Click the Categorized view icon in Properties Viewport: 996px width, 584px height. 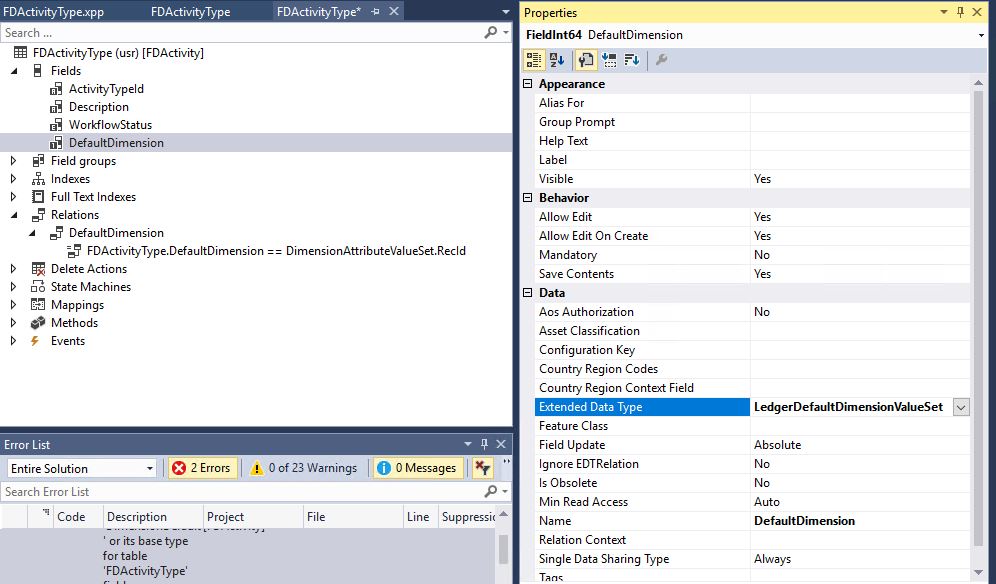(535, 60)
